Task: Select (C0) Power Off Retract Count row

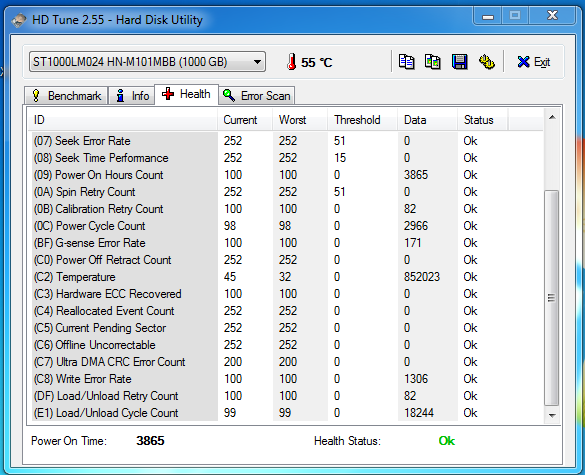Action: click(286, 260)
